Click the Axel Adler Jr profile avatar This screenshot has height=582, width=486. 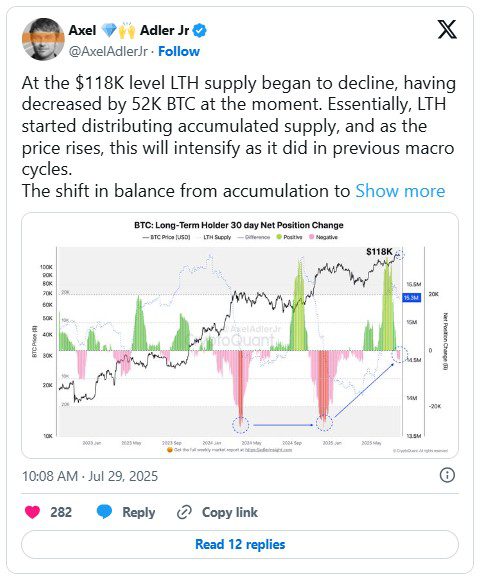click(43, 39)
